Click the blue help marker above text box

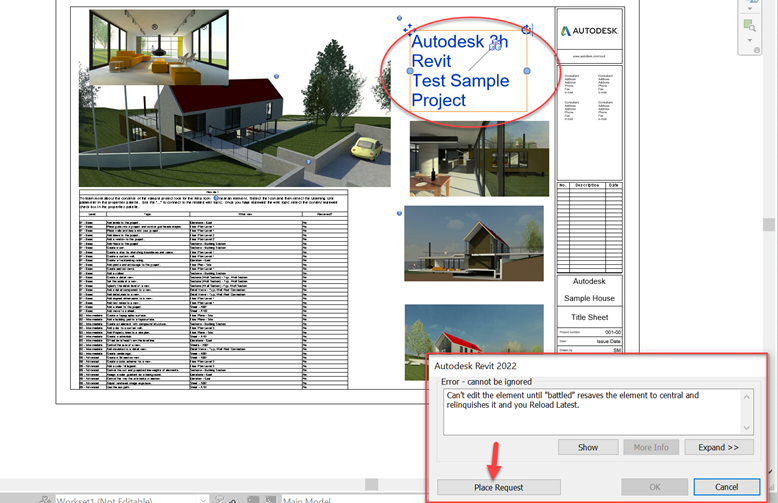pyautogui.click(x=399, y=18)
